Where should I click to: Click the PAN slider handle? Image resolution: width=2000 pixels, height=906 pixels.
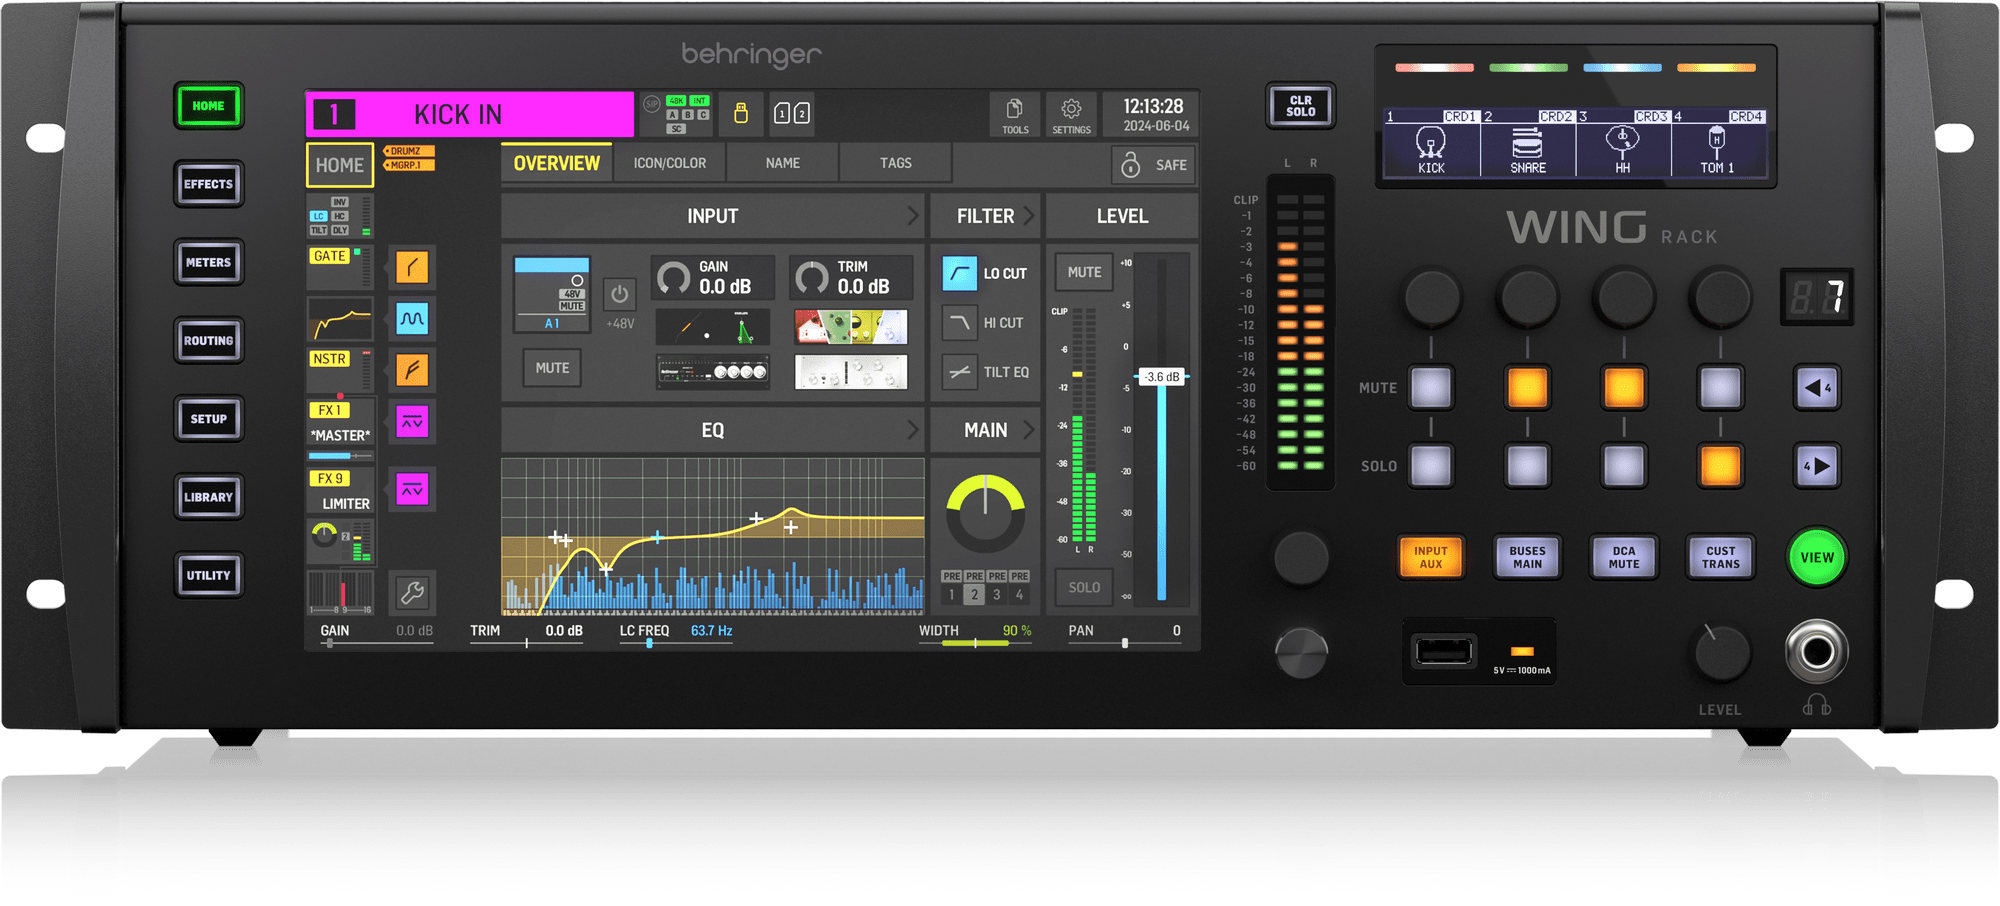click(x=1125, y=643)
